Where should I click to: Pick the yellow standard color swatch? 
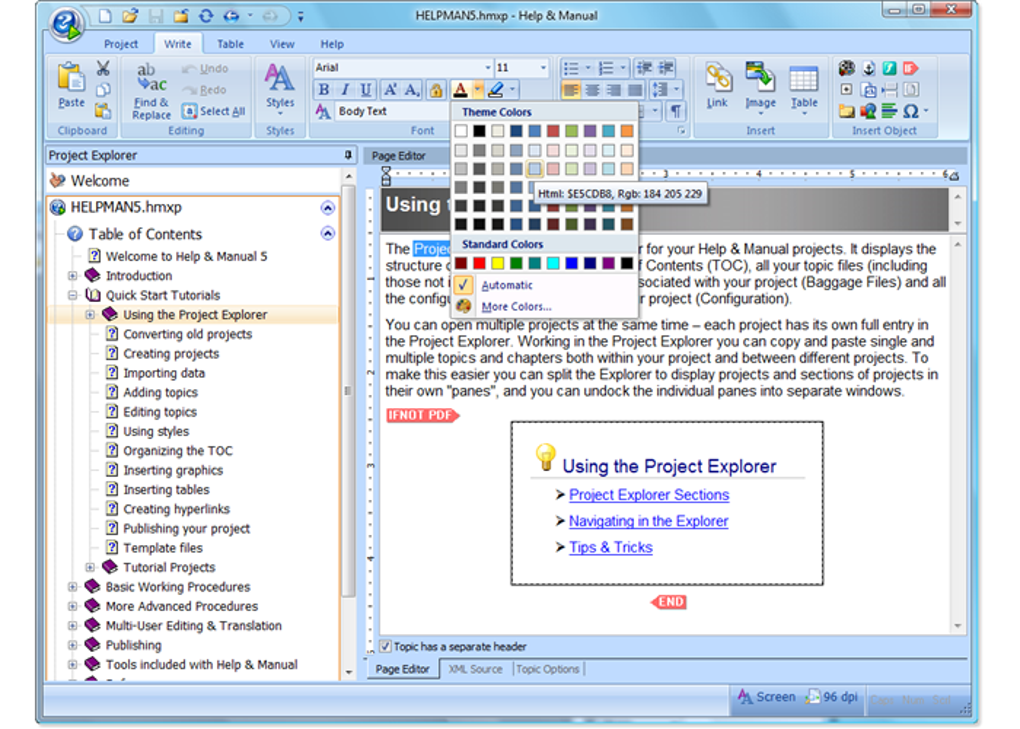[x=498, y=263]
